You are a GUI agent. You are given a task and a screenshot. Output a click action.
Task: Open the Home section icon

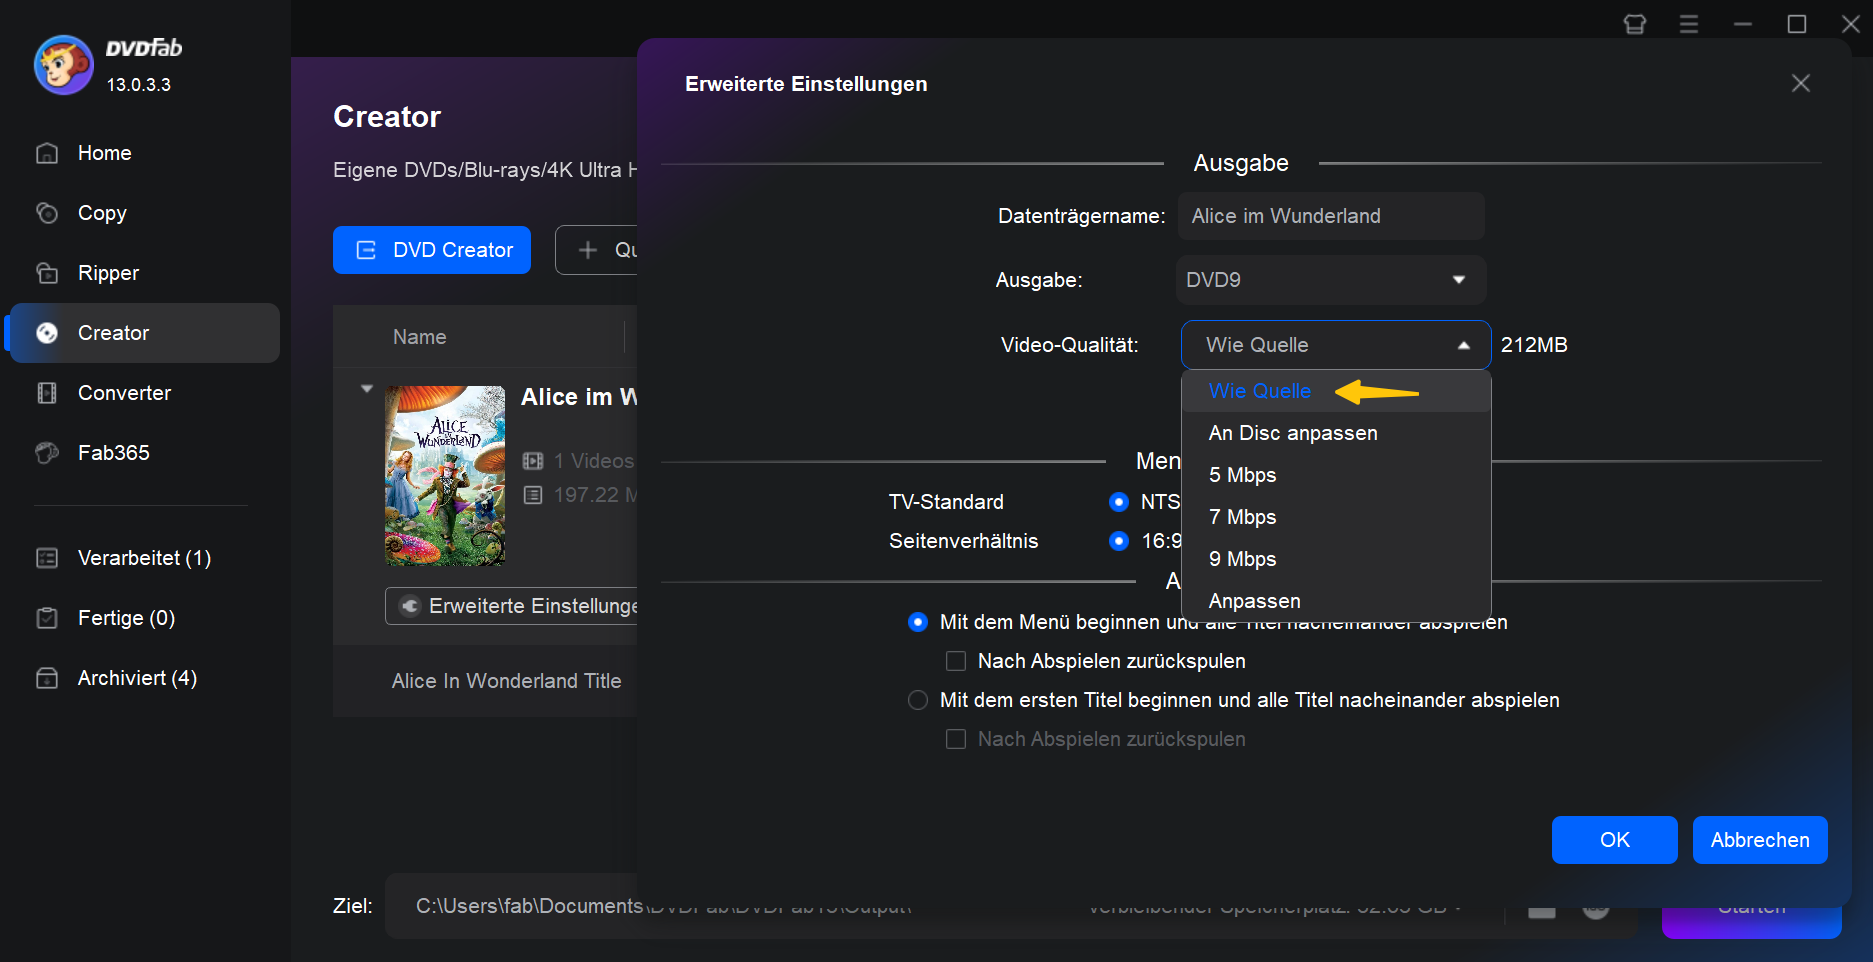tap(47, 153)
